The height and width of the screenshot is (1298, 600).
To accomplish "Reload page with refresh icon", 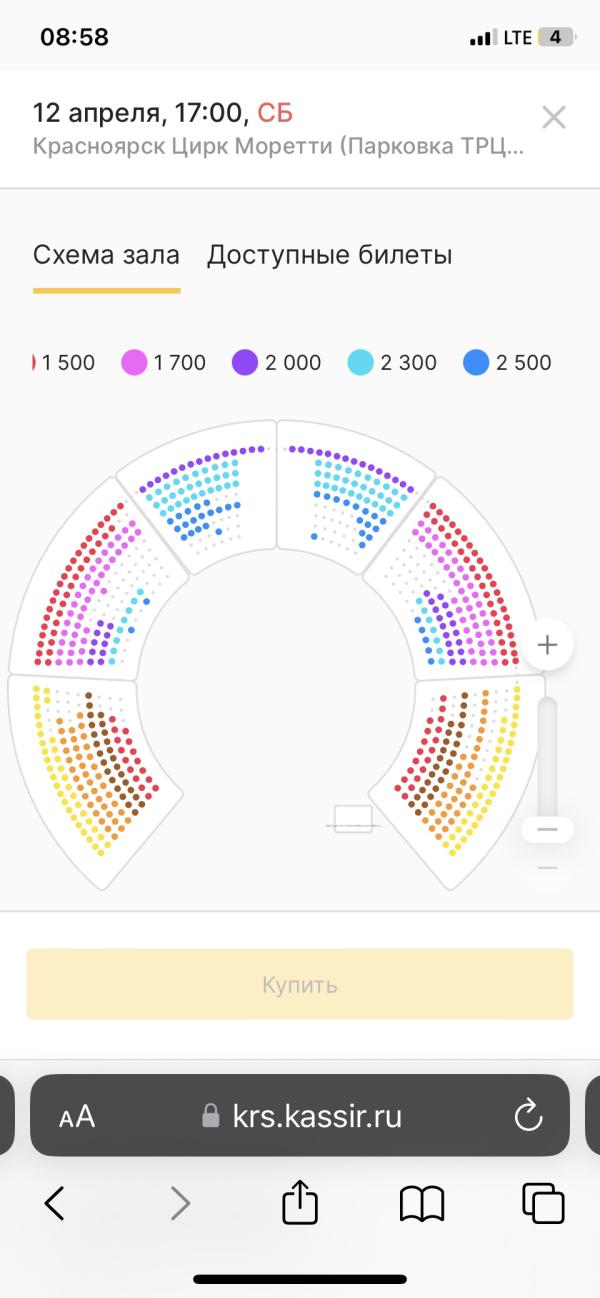I will (527, 1116).
